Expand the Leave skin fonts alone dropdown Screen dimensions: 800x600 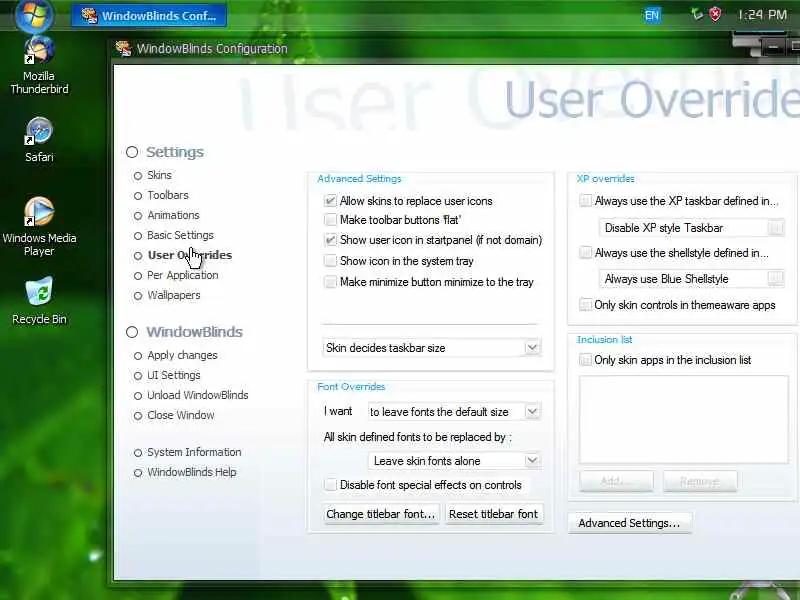pos(454,461)
